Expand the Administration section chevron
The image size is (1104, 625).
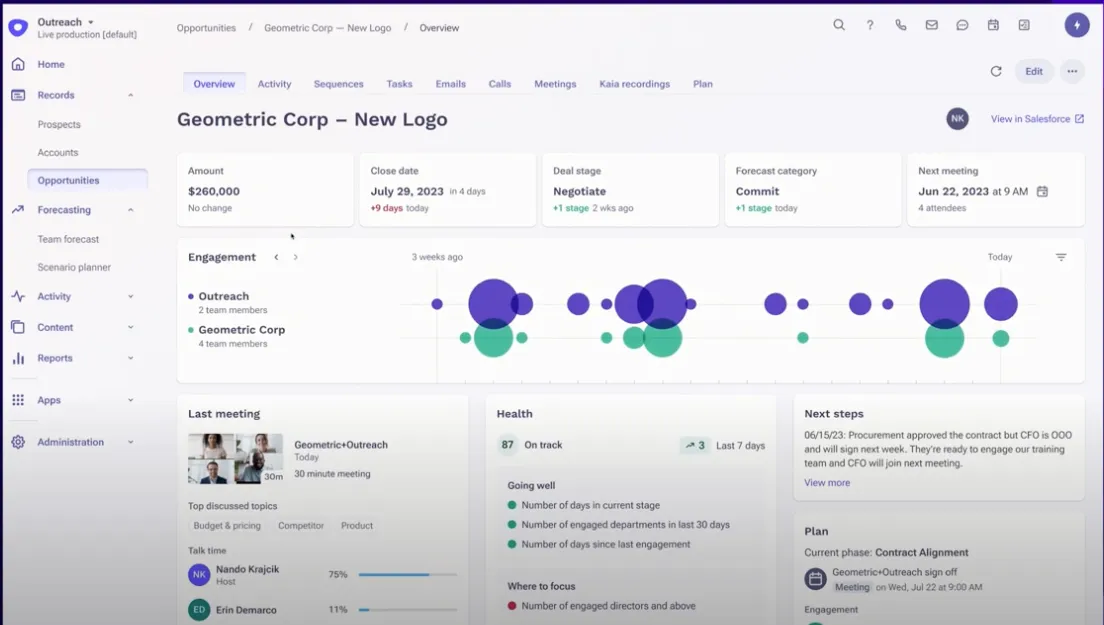(130, 442)
